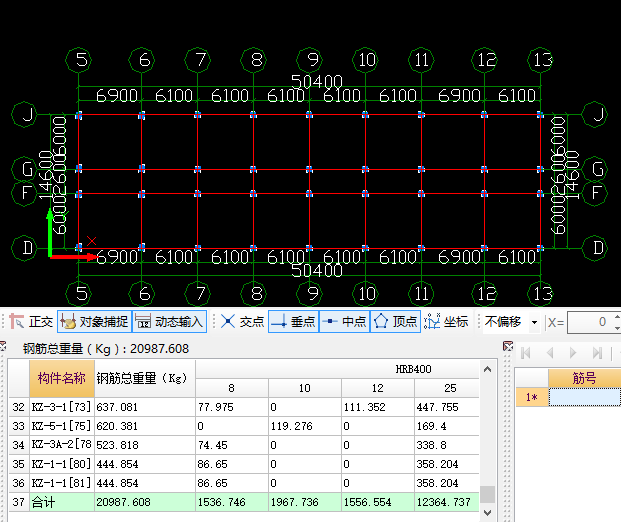The image size is (621, 522).
Task: Click the cell 12364.737
Action: click(447, 502)
